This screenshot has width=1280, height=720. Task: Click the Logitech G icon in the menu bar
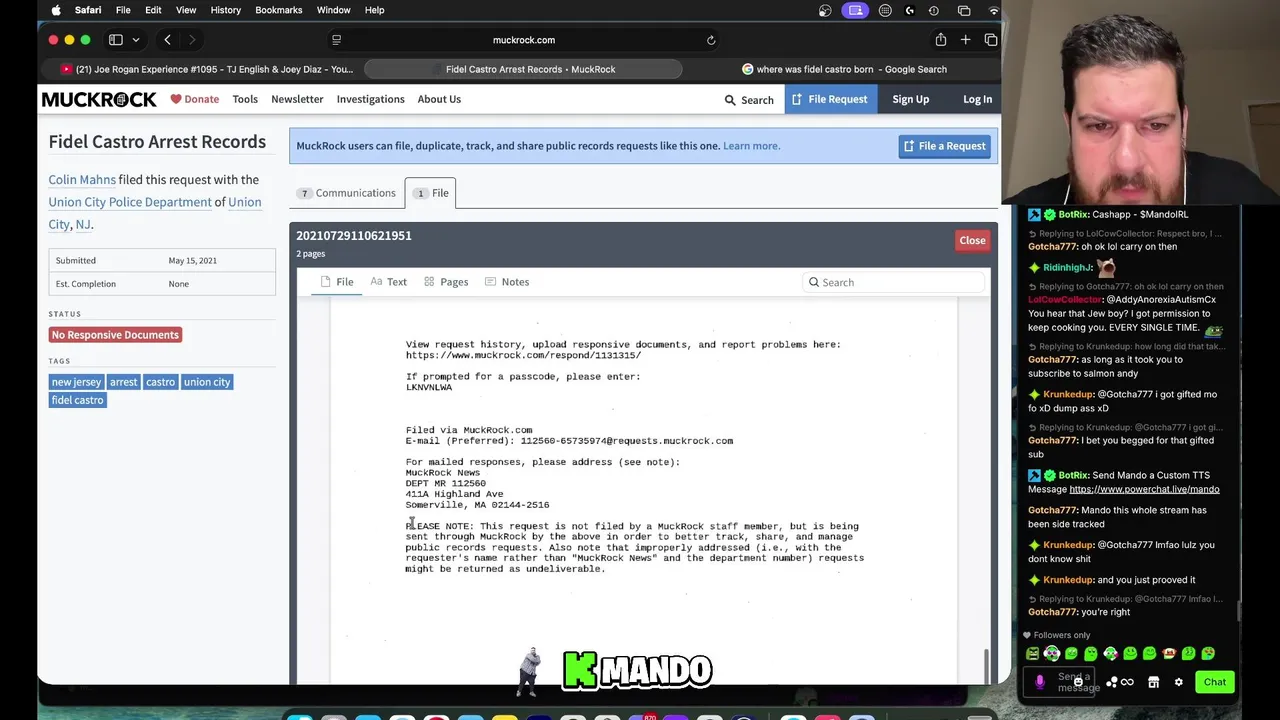coord(910,10)
